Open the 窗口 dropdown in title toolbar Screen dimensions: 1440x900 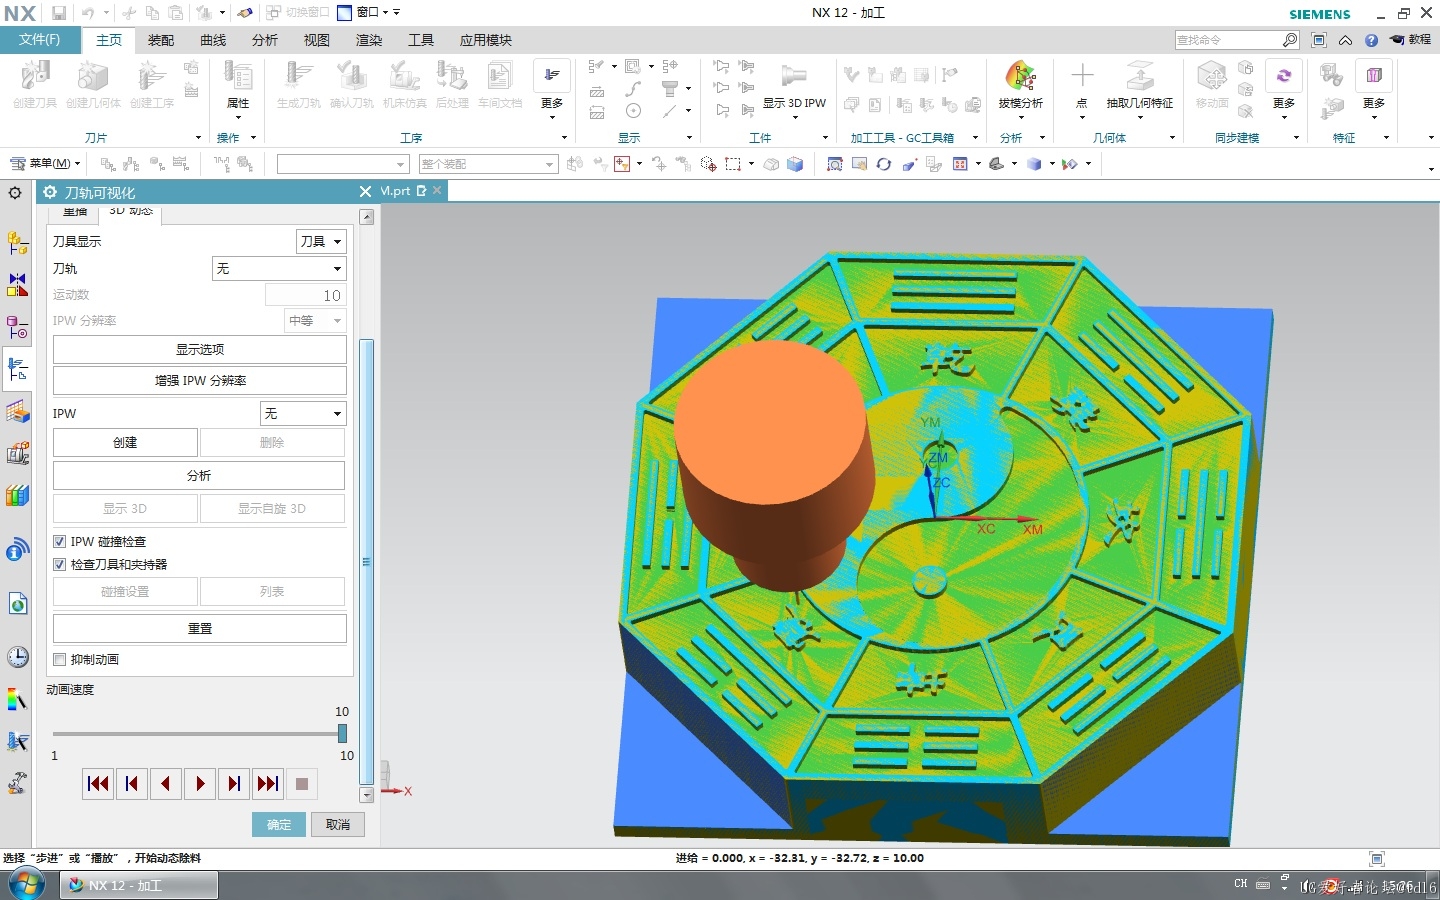[x=368, y=13]
